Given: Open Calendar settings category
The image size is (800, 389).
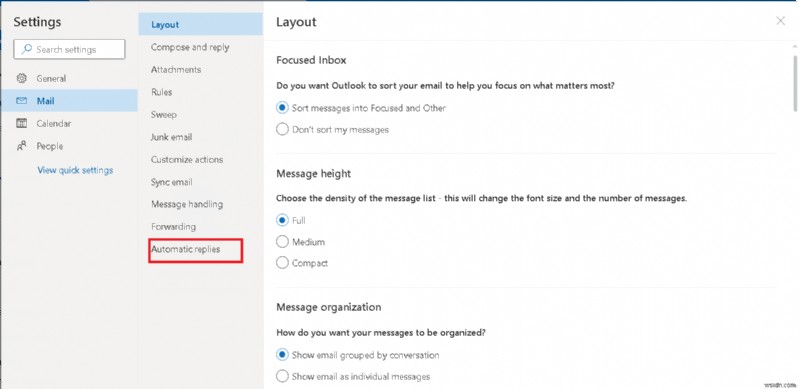Looking at the screenshot, I should point(69,124).
